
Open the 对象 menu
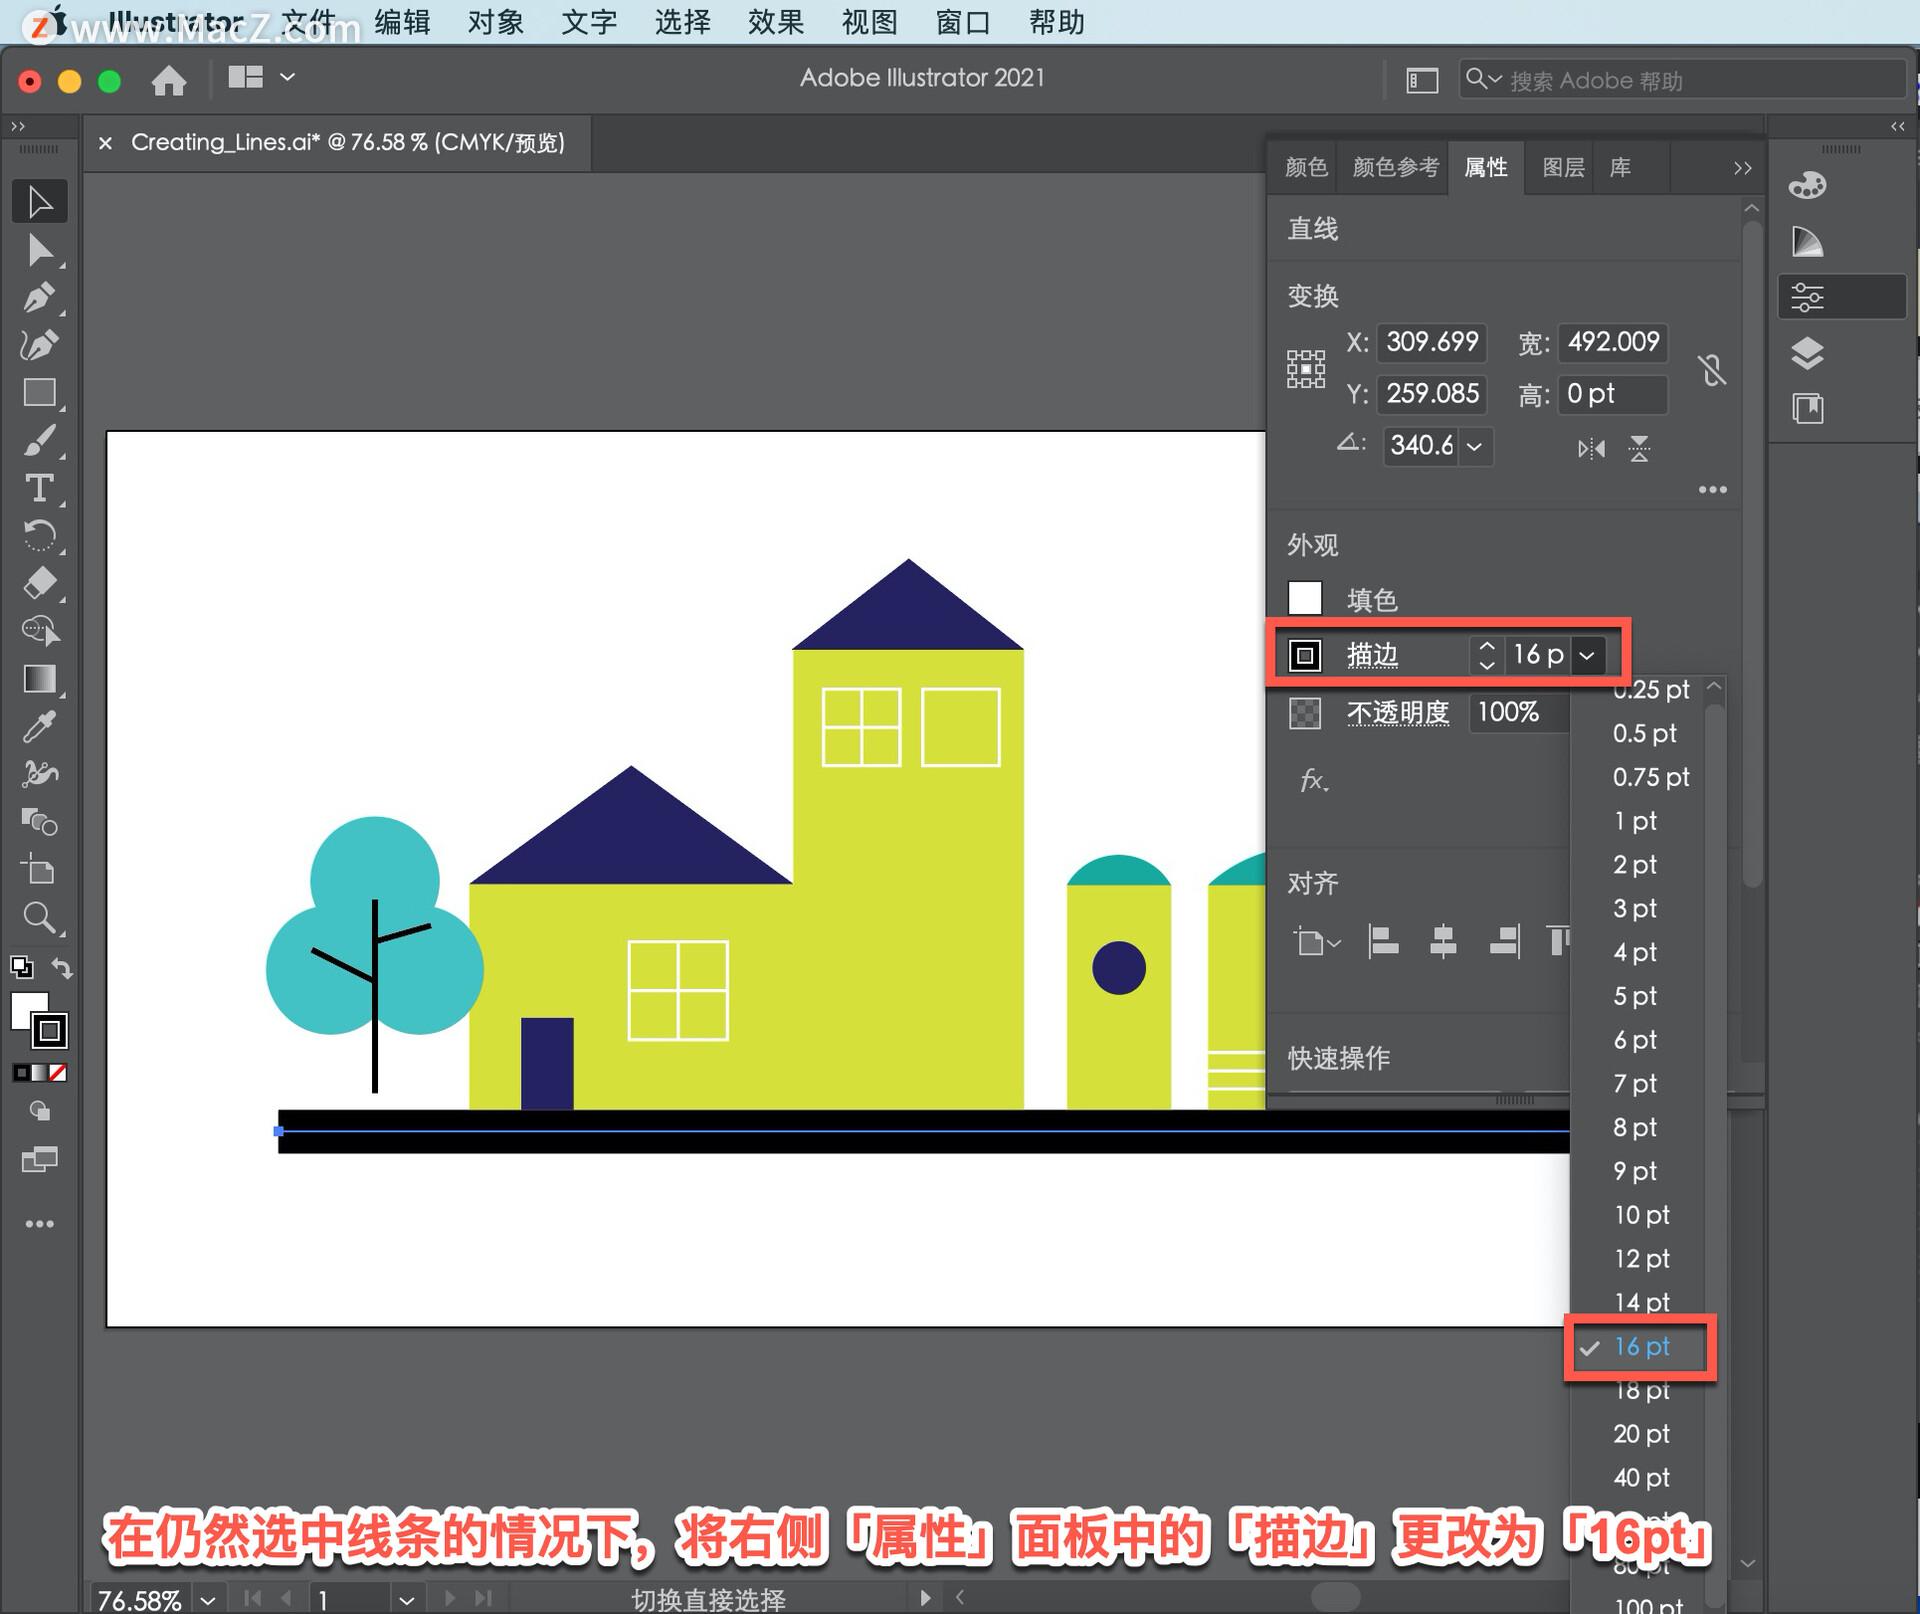tap(496, 22)
